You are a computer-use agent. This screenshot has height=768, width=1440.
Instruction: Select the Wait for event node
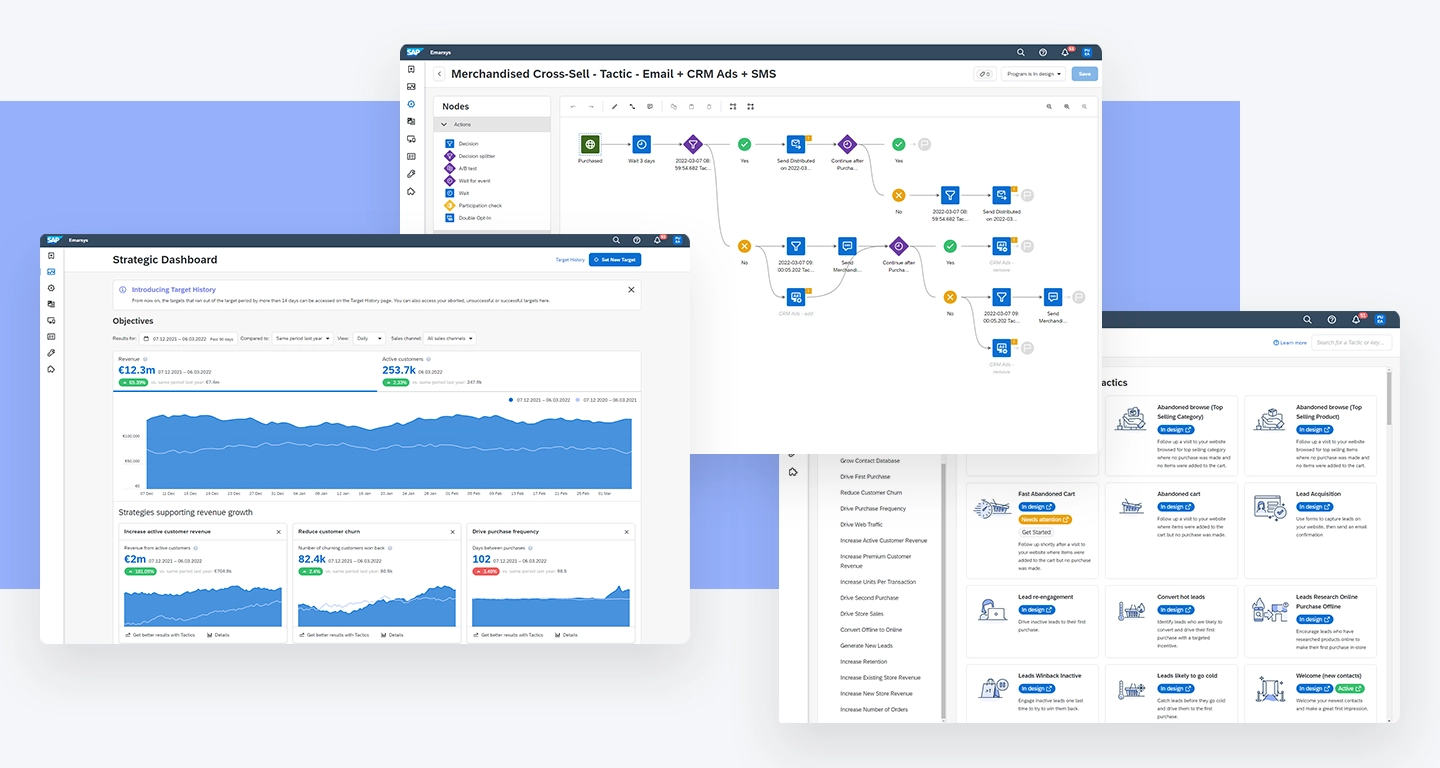[450, 181]
